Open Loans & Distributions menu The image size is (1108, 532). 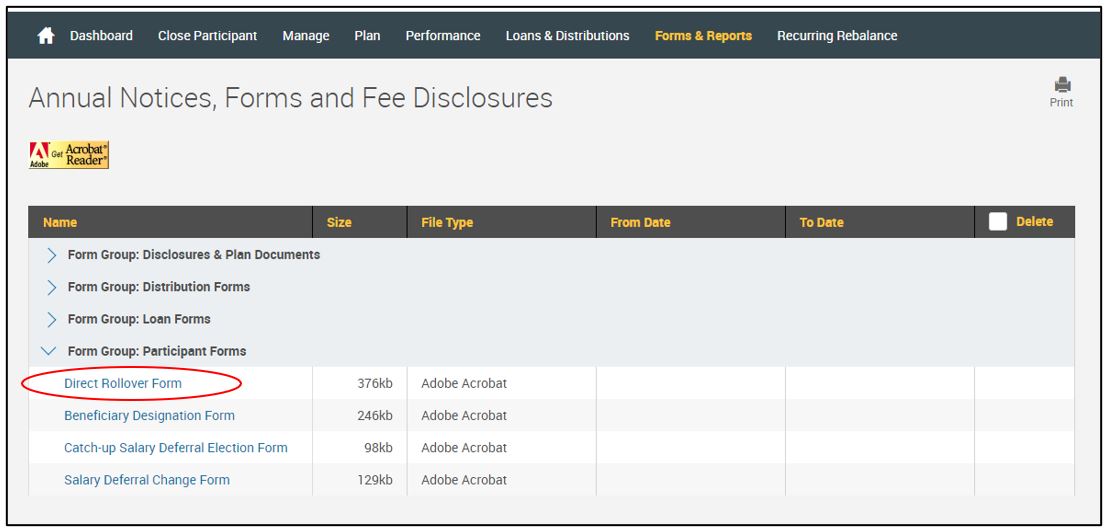(x=567, y=36)
